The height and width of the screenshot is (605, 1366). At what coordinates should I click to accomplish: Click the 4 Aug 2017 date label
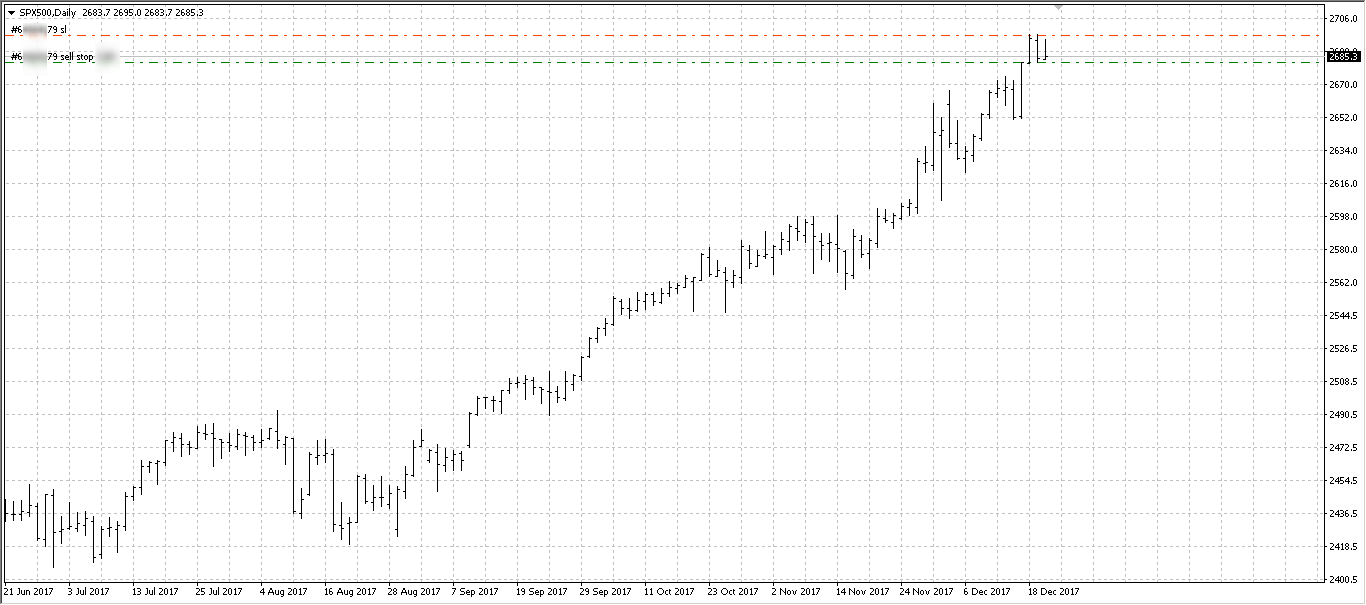(x=283, y=592)
